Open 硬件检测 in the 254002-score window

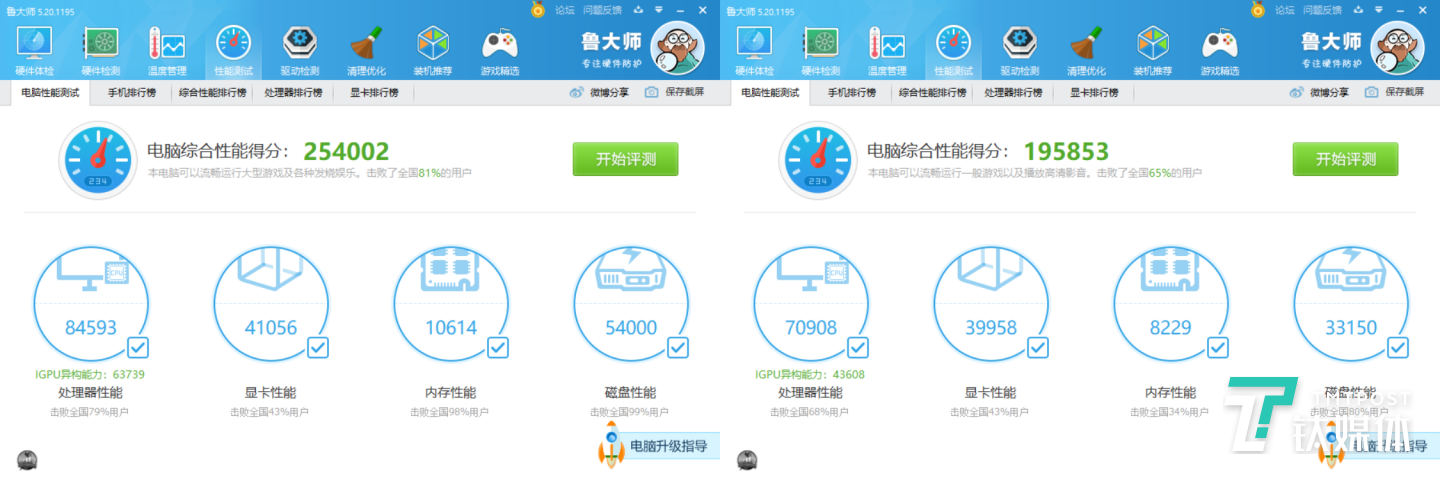coord(101,50)
